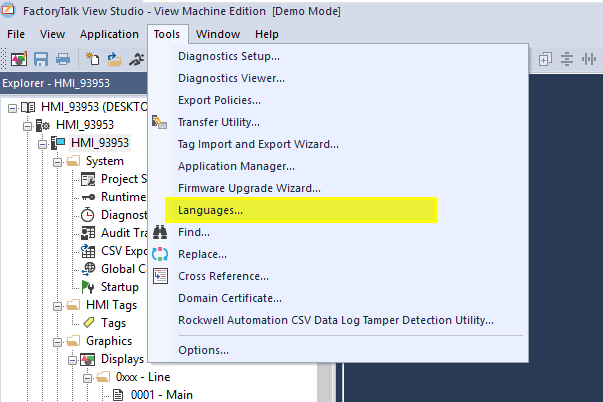603x402 pixels.
Task: Collapse the System folder
Action: pyautogui.click(x=57, y=162)
